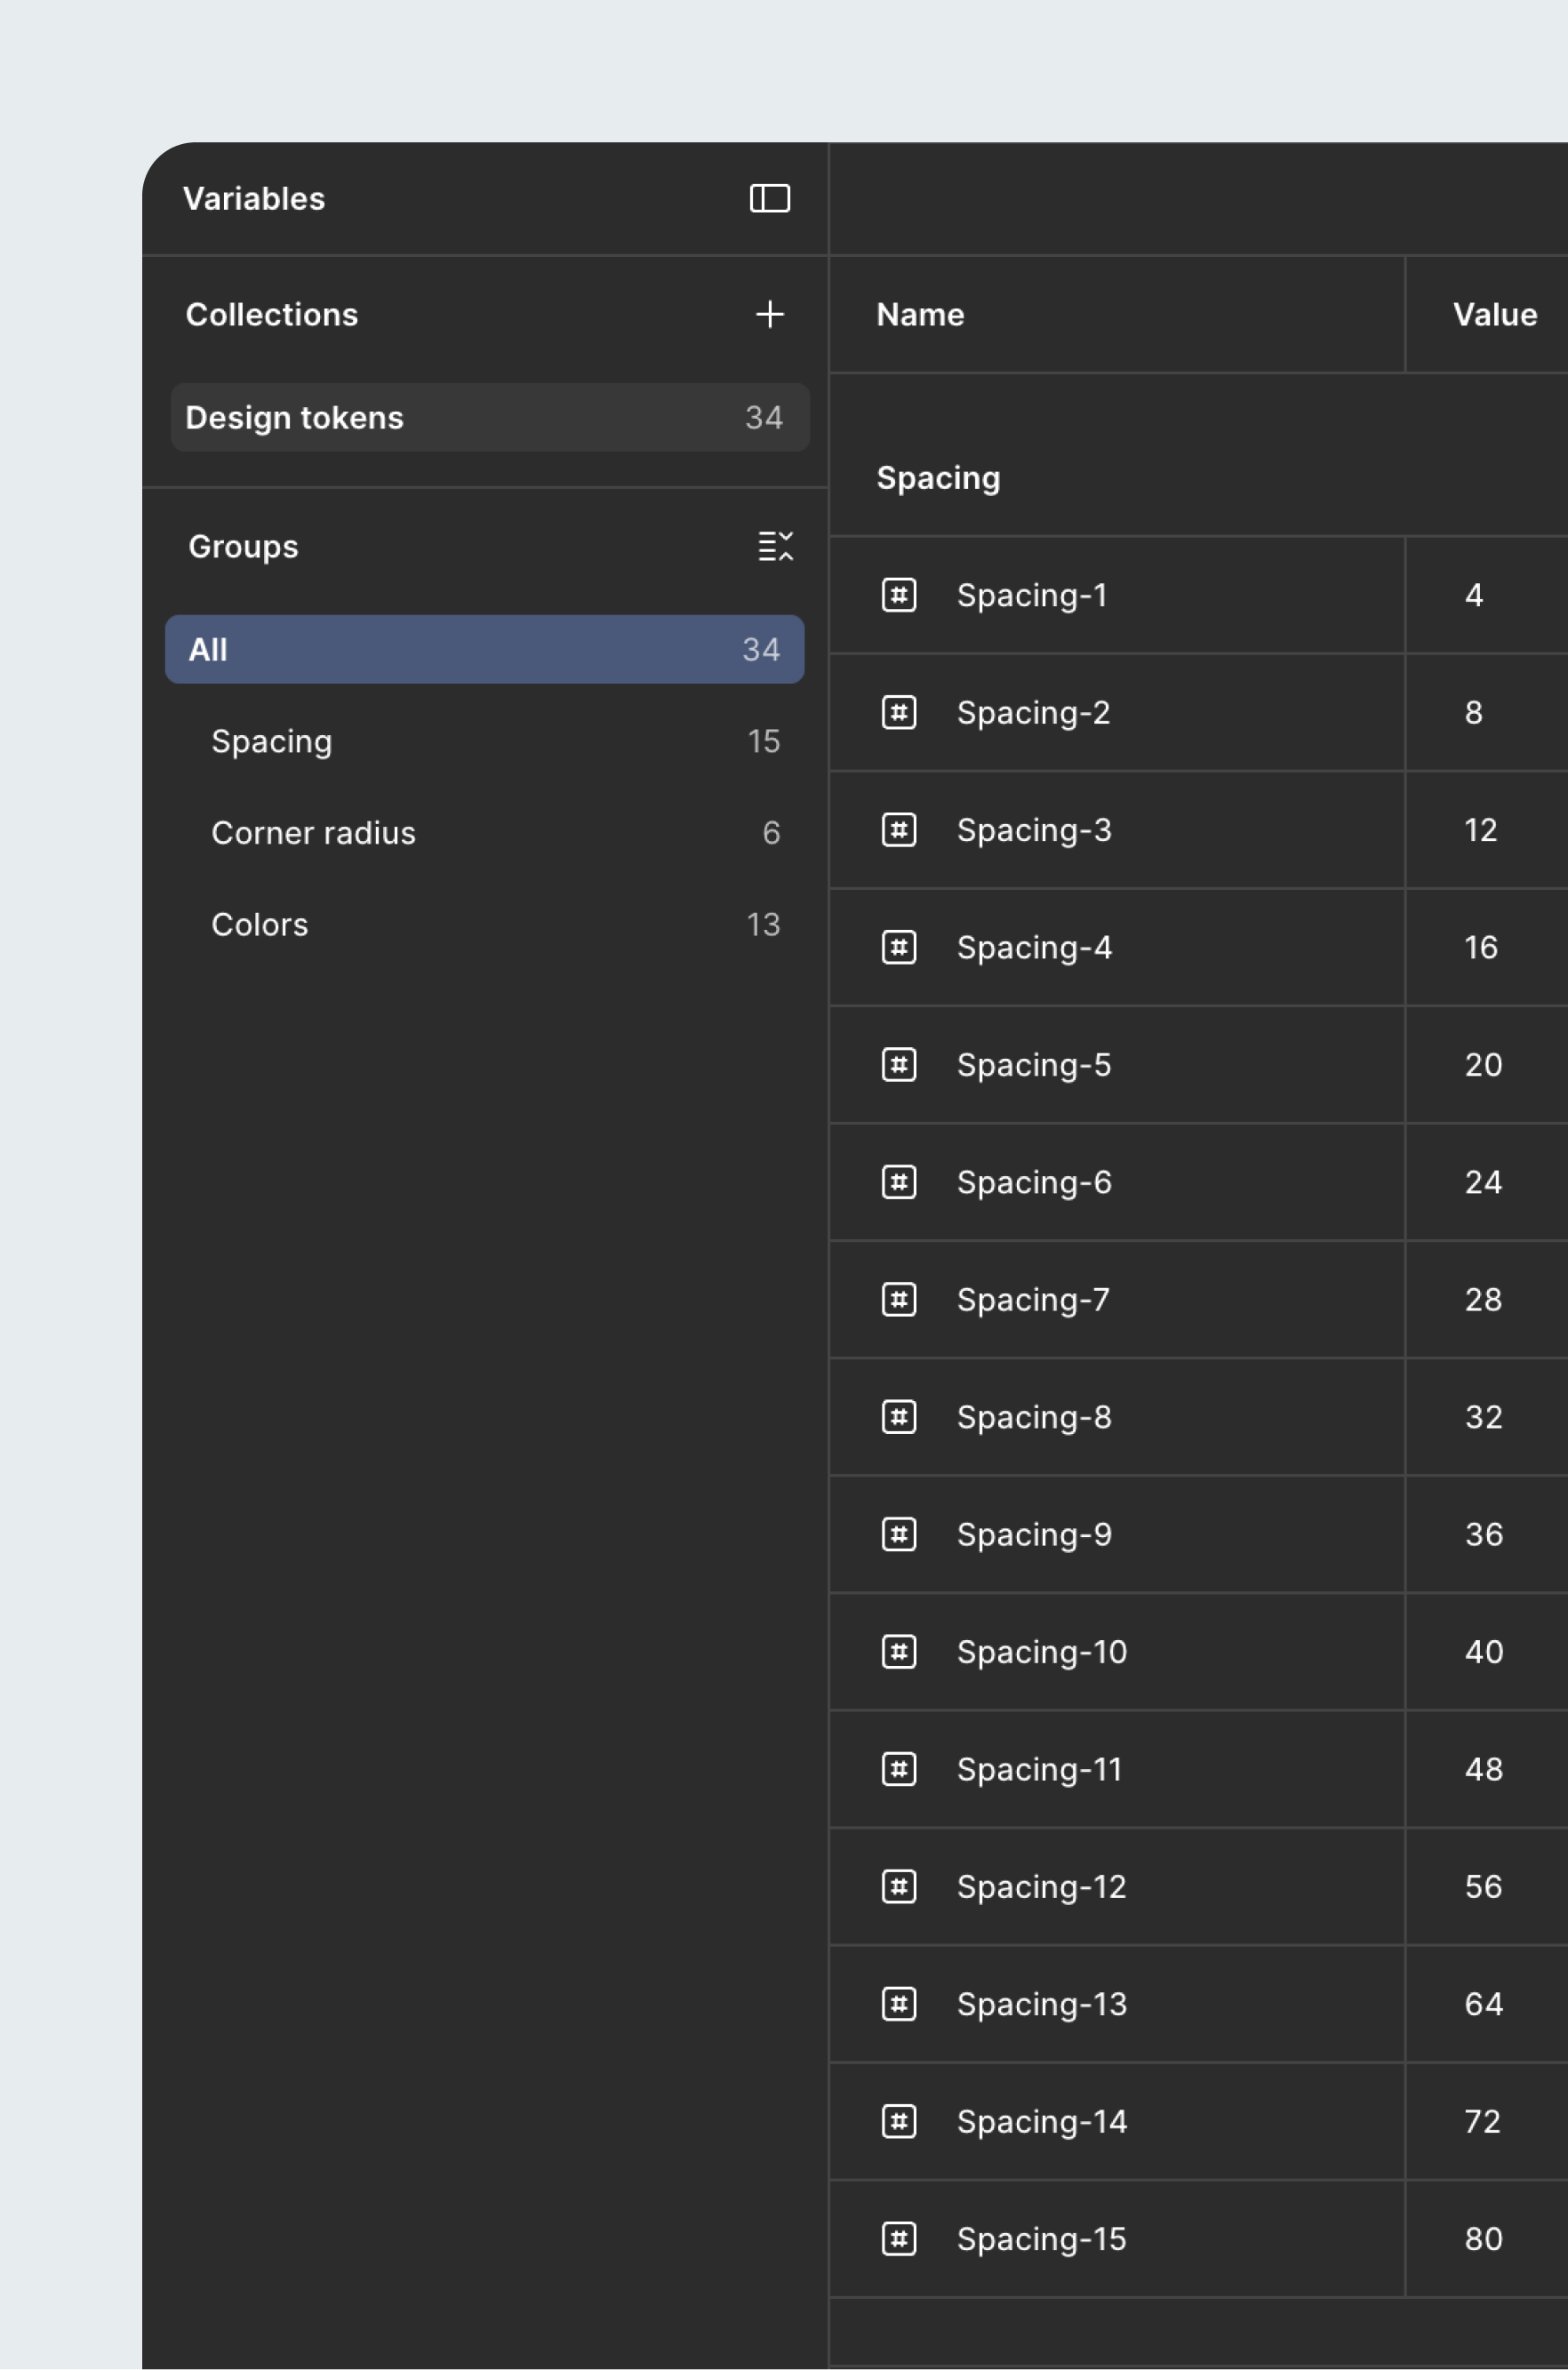
Task: Click the Name column header
Action: (920, 314)
